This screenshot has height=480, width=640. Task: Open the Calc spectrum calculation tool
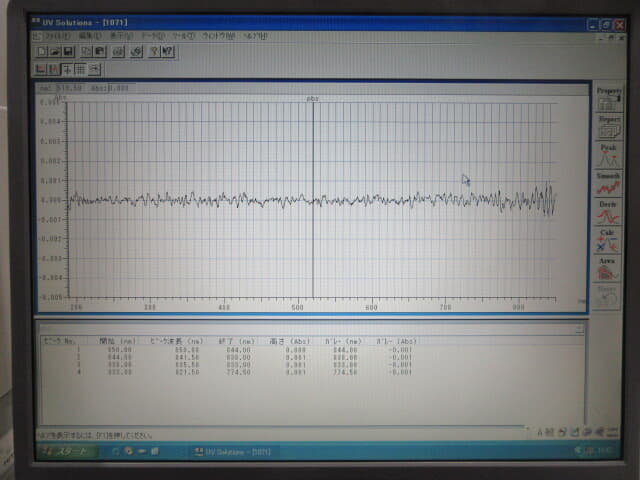[608, 240]
